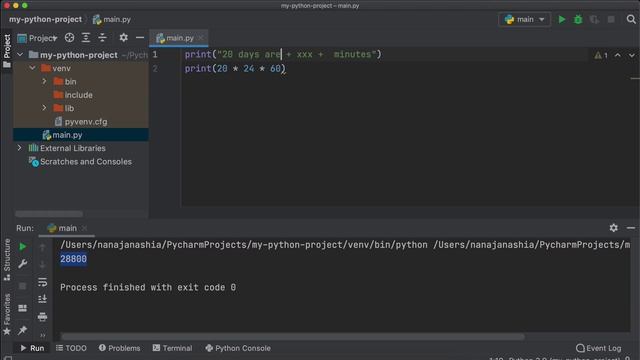Screen dimensions: 640x360
Task: Open Project panel settings gear
Action: [x=123, y=38]
